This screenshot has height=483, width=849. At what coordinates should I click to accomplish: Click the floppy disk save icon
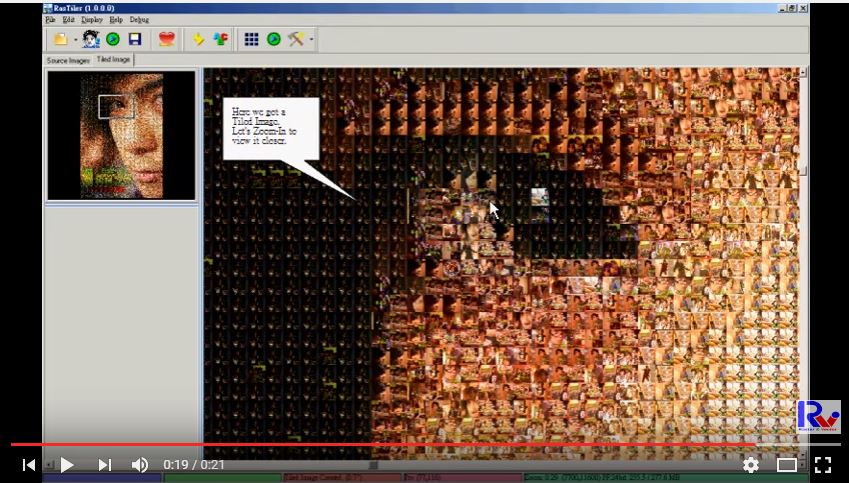point(135,39)
